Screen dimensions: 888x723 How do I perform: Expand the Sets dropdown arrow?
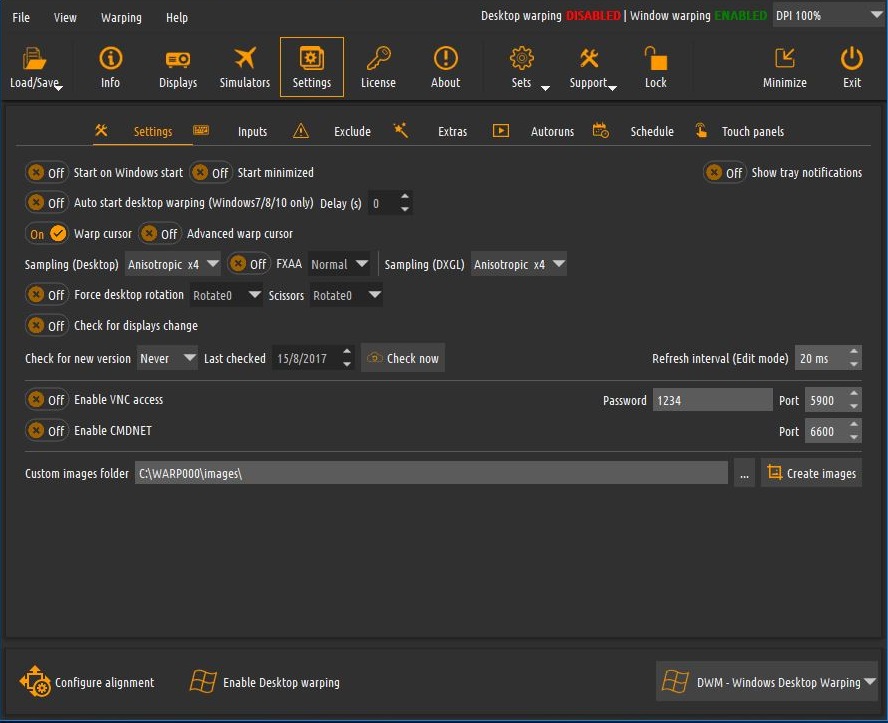coord(545,88)
